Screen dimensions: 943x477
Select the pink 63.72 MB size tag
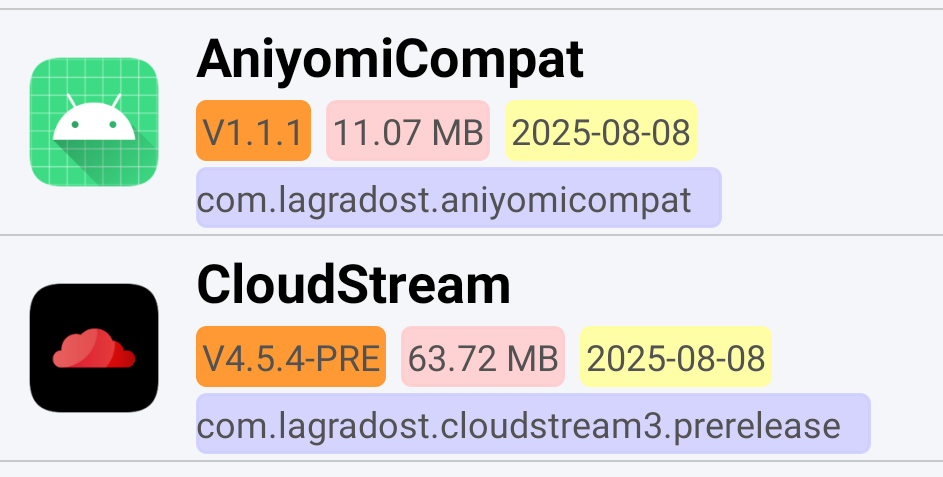[483, 357]
